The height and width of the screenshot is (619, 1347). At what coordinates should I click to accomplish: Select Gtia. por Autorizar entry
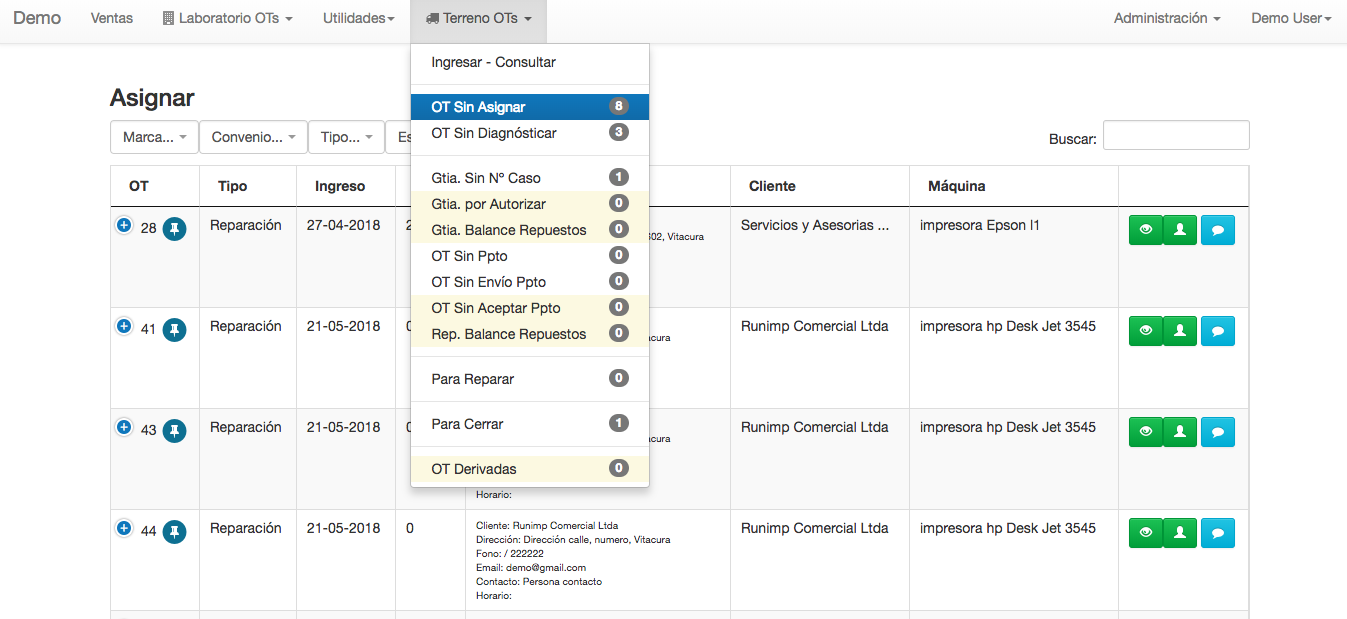pyautogui.click(x=530, y=204)
